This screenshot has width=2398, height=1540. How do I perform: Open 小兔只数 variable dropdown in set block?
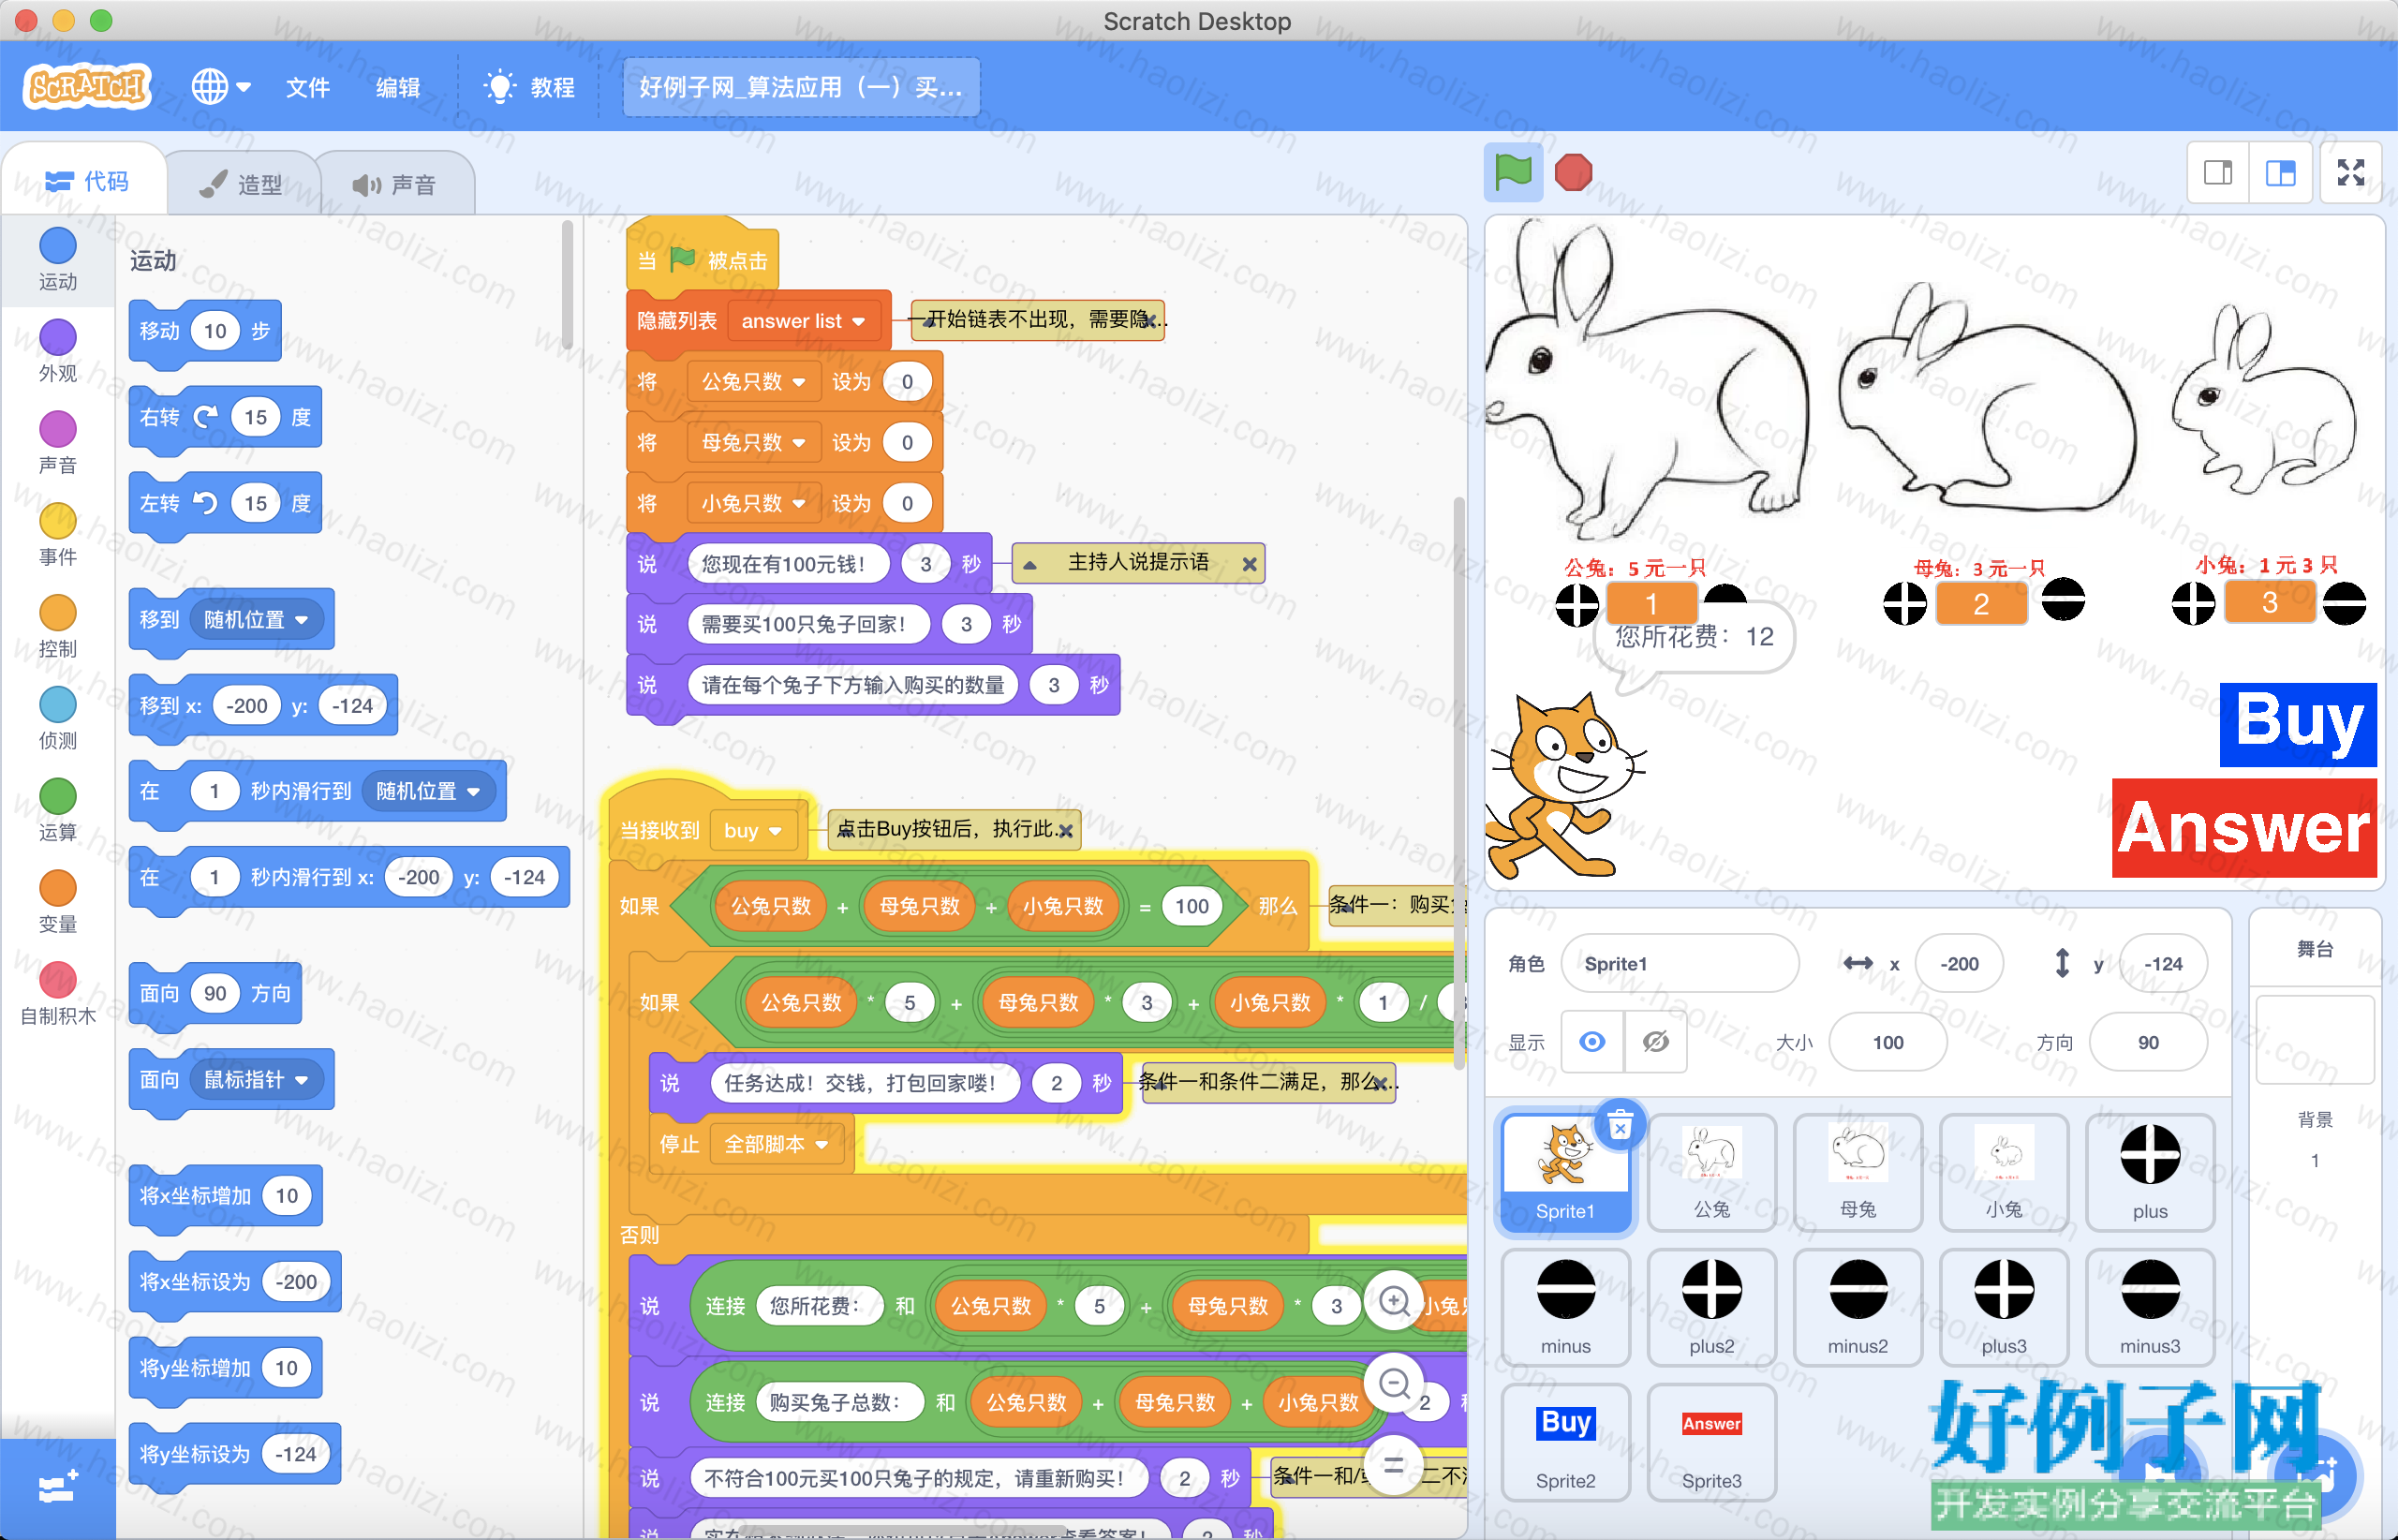pyautogui.click(x=753, y=504)
